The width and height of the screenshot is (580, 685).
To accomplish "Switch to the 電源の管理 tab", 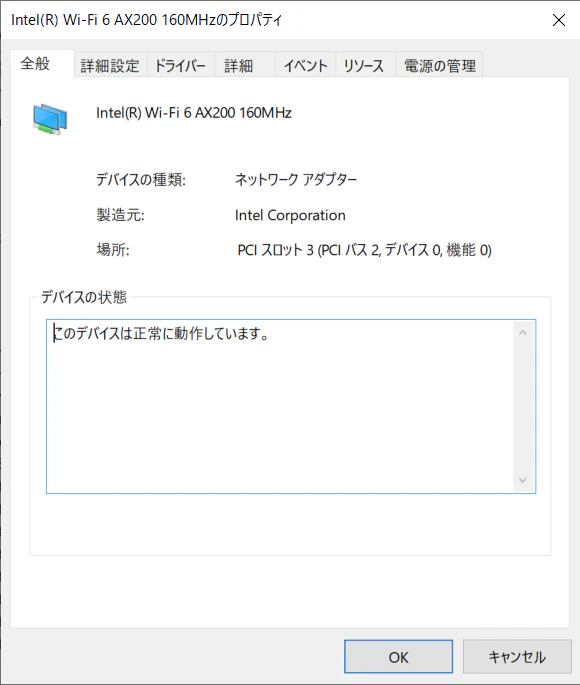I will [439, 66].
